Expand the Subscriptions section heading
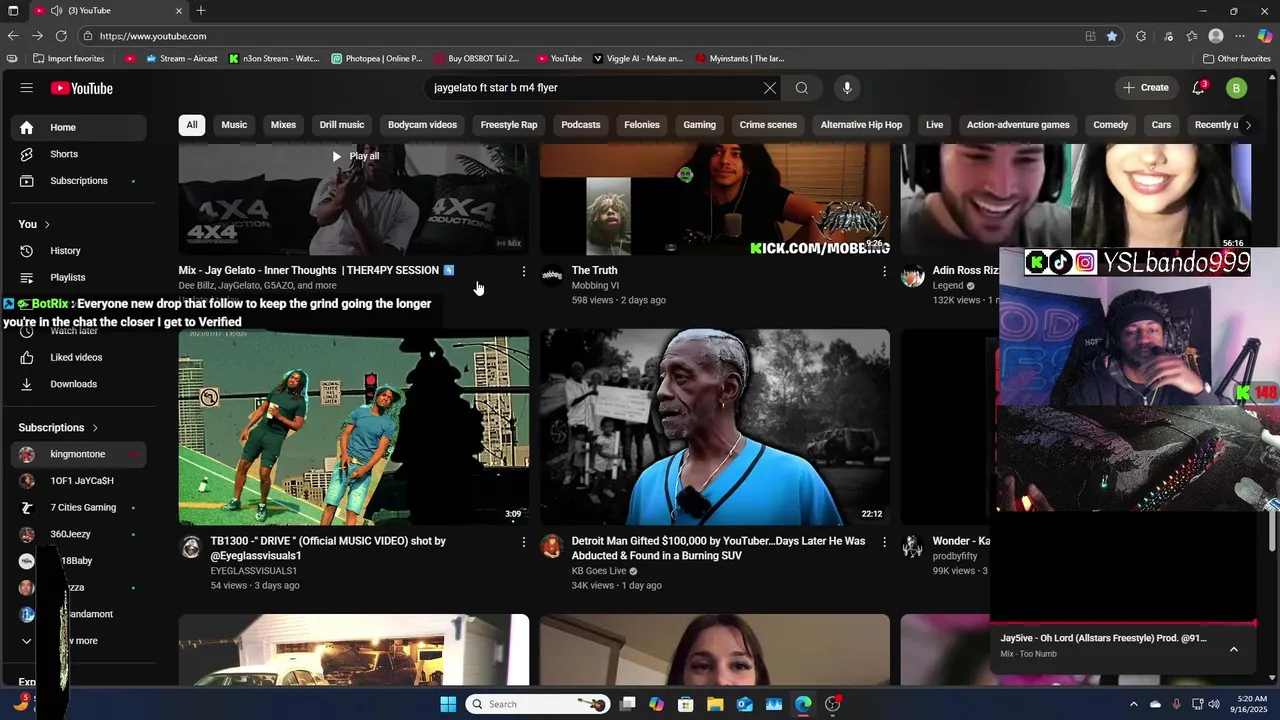The width and height of the screenshot is (1280, 720). point(58,427)
